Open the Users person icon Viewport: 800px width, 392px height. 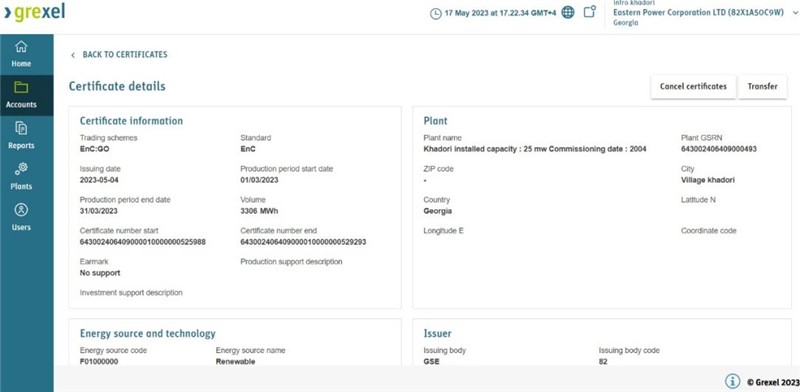[21, 210]
